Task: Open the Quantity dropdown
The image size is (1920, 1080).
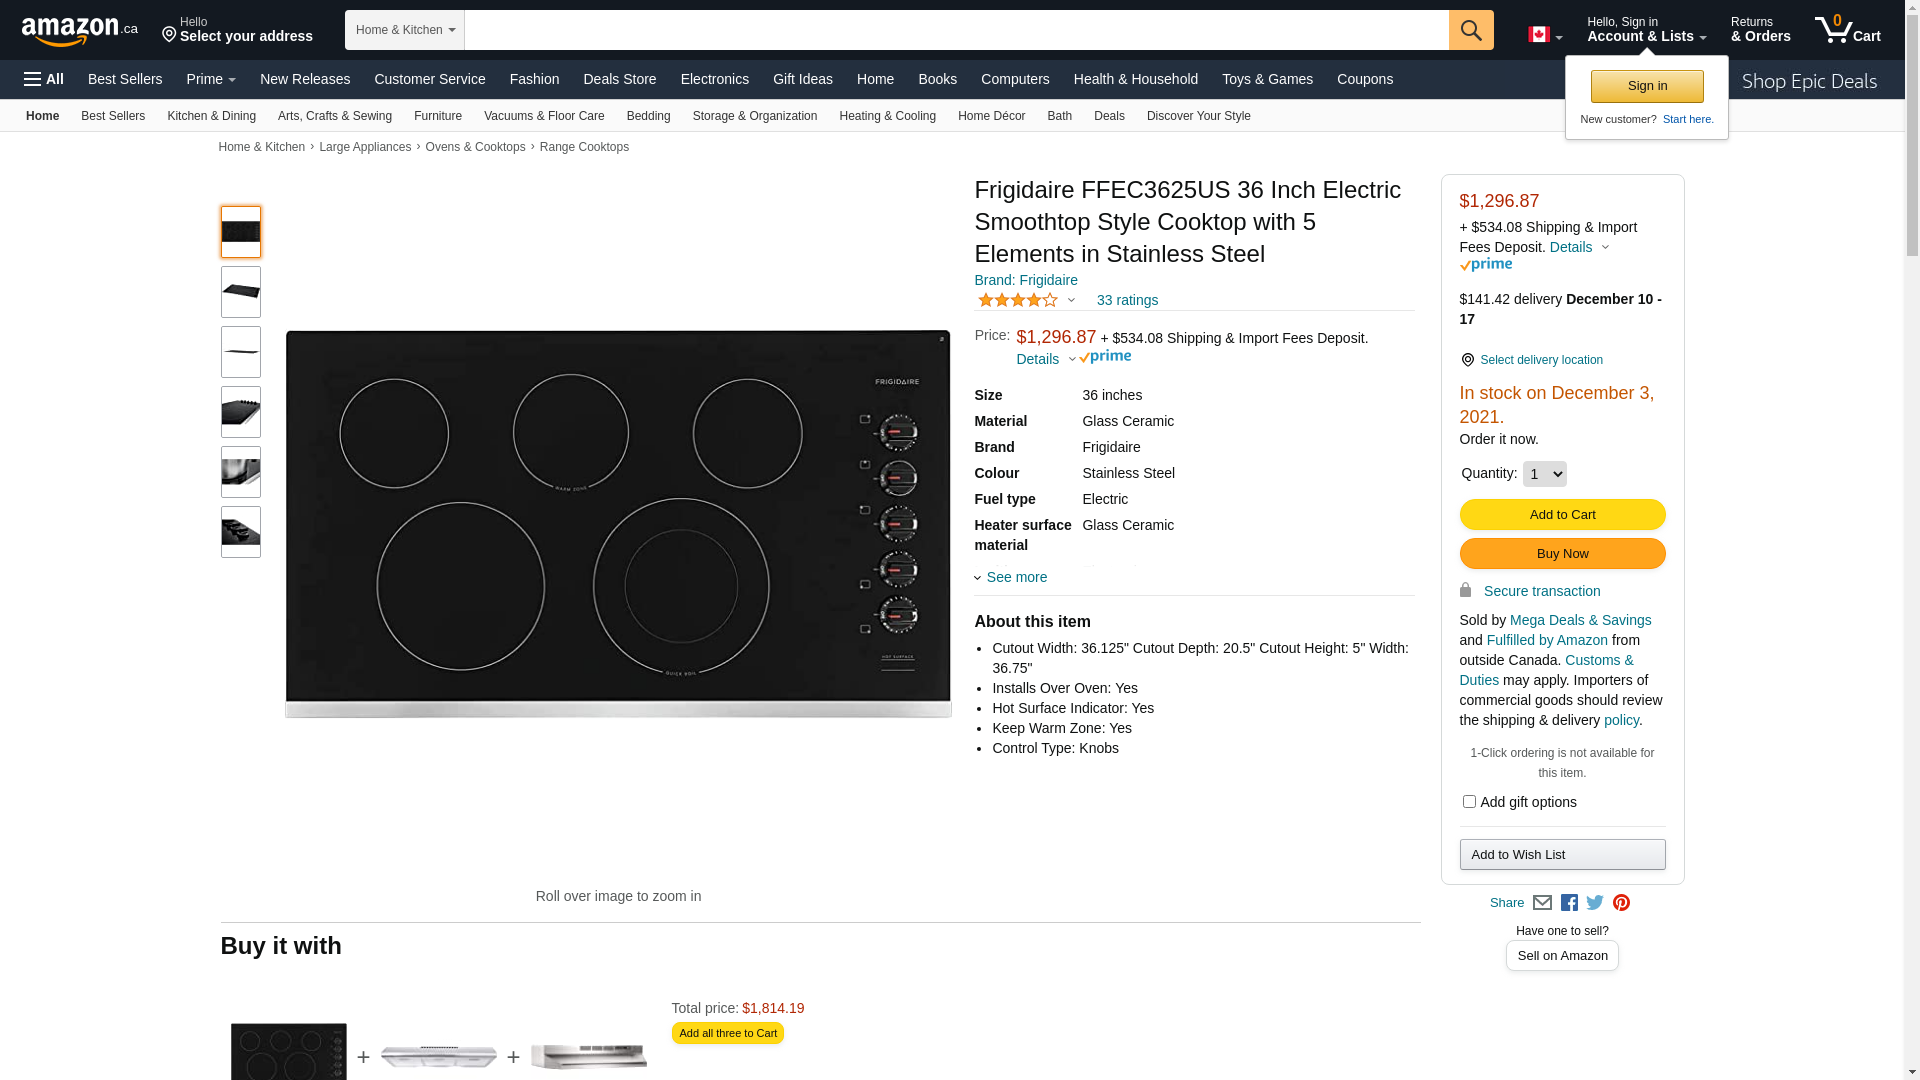Action: (1544, 474)
